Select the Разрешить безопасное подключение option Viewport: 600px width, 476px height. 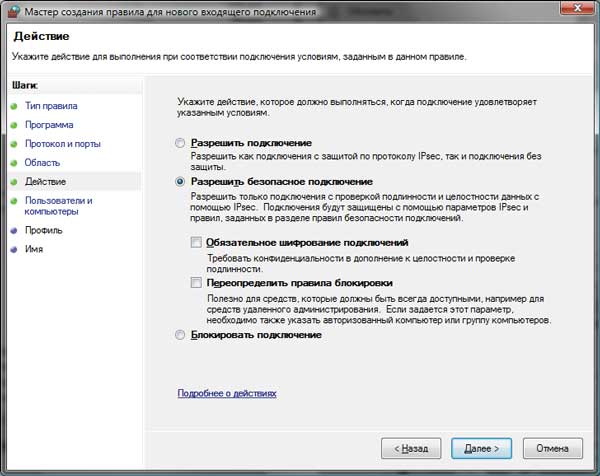(x=180, y=183)
